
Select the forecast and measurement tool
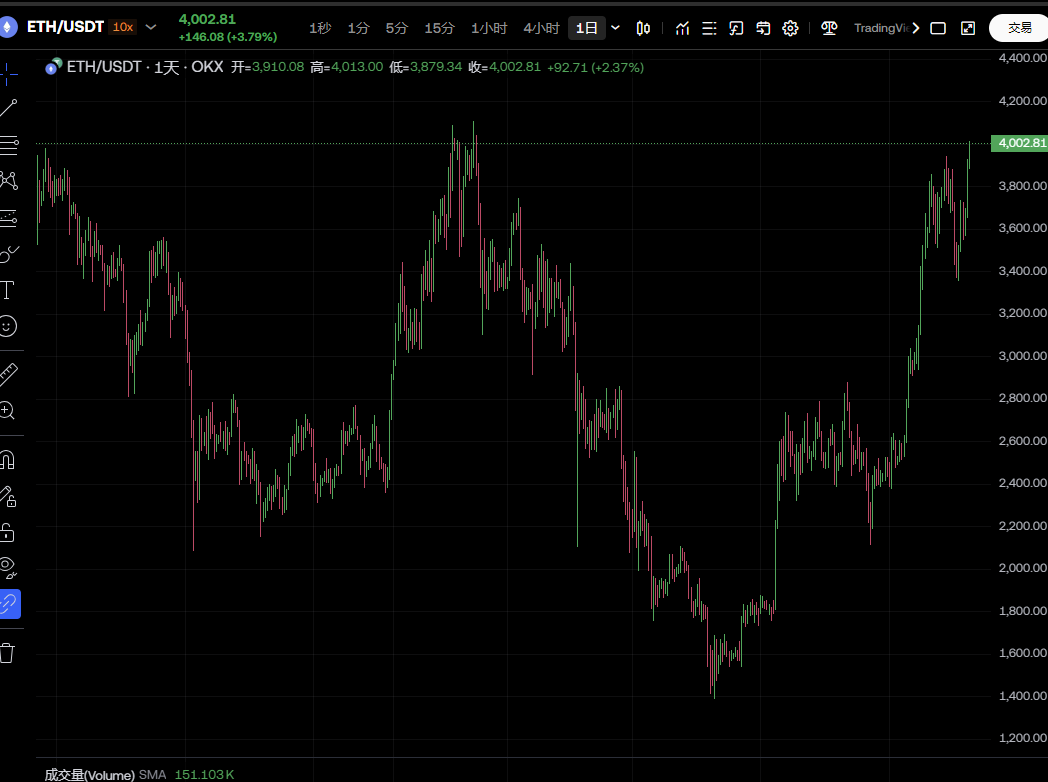tap(9, 218)
